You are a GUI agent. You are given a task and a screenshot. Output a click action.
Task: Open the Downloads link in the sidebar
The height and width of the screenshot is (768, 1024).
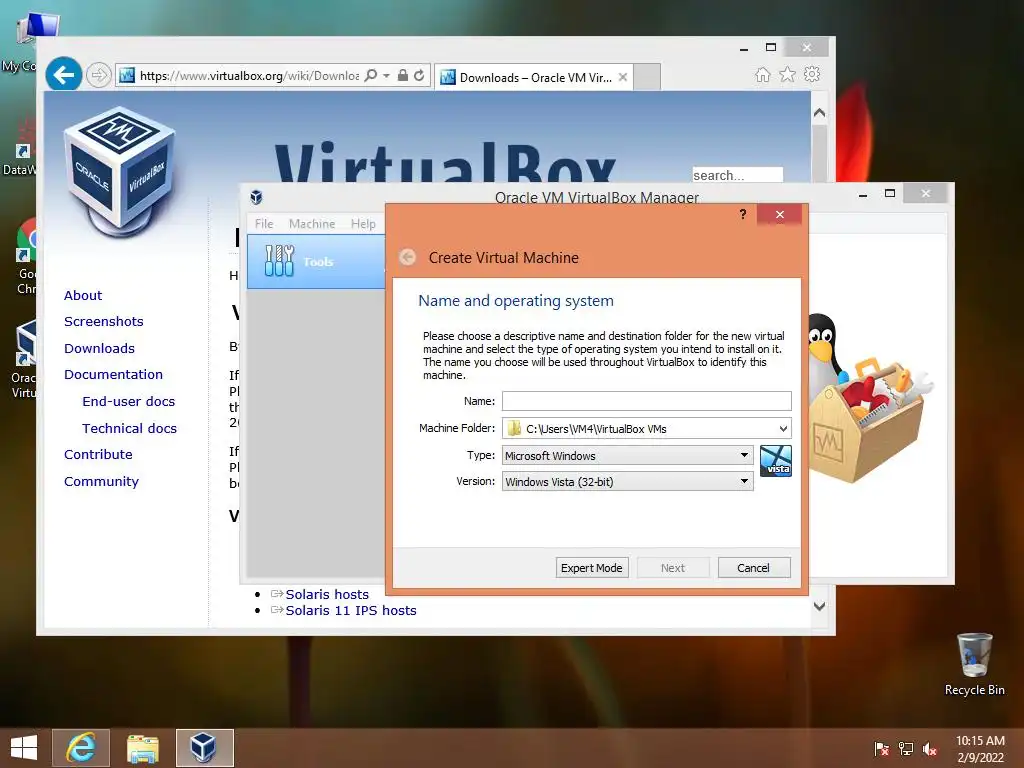point(99,348)
